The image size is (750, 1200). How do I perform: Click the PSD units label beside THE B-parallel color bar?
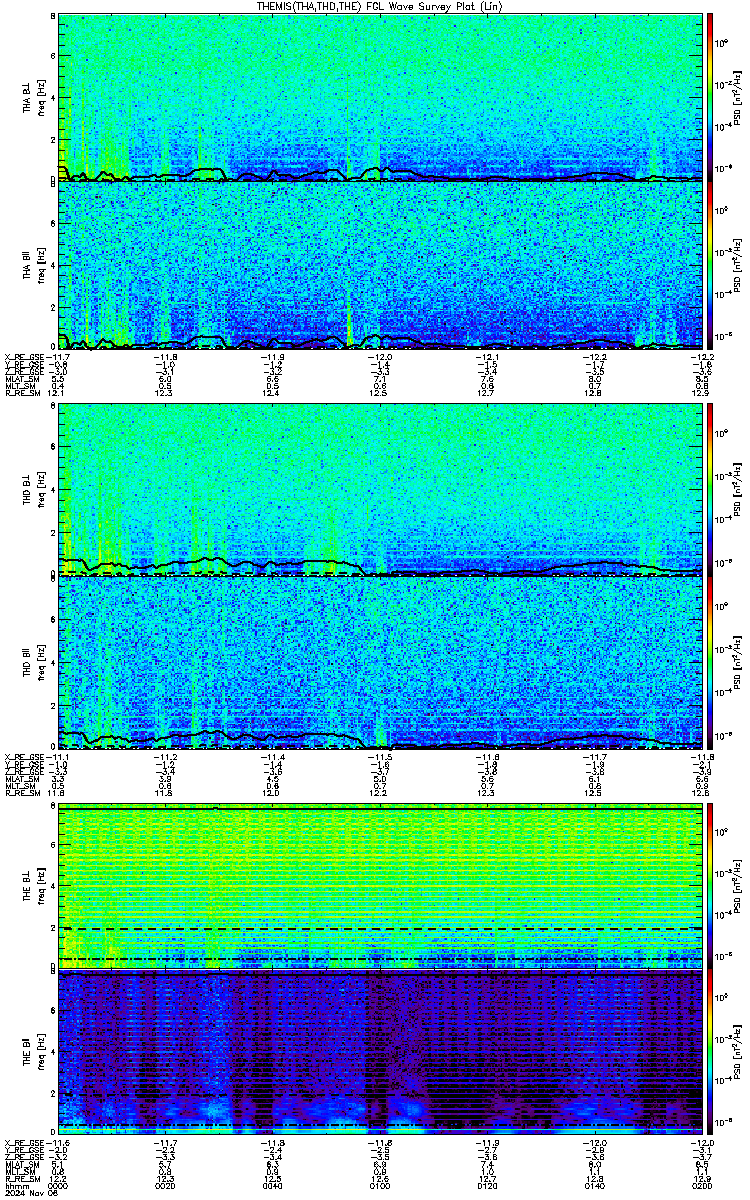(x=737, y=1051)
